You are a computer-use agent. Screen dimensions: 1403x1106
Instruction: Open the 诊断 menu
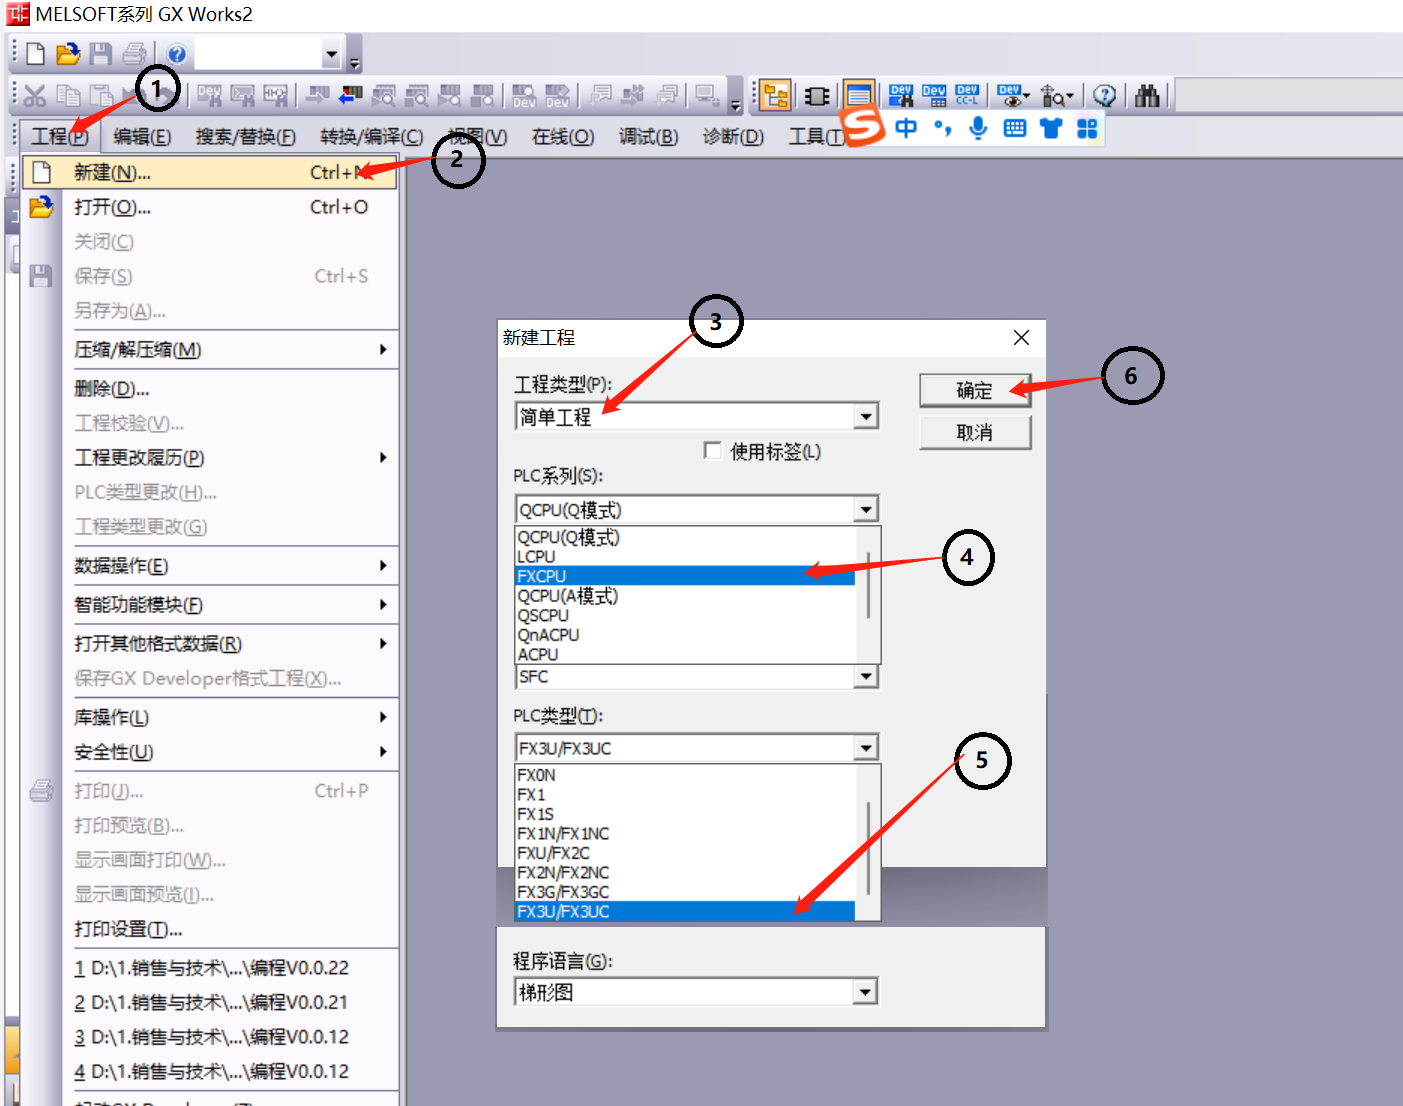click(x=732, y=136)
